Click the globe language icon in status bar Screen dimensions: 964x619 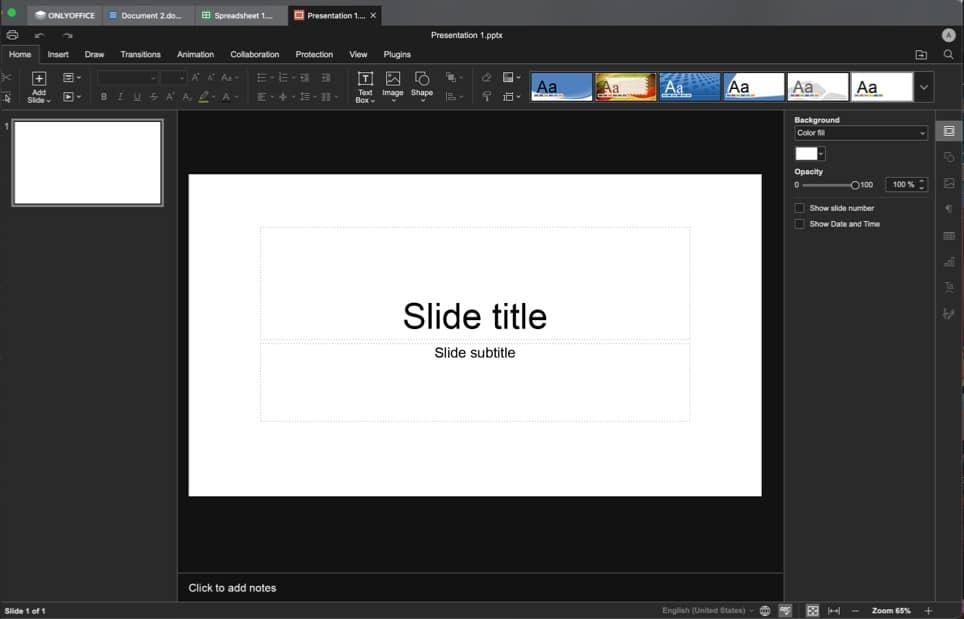point(765,610)
